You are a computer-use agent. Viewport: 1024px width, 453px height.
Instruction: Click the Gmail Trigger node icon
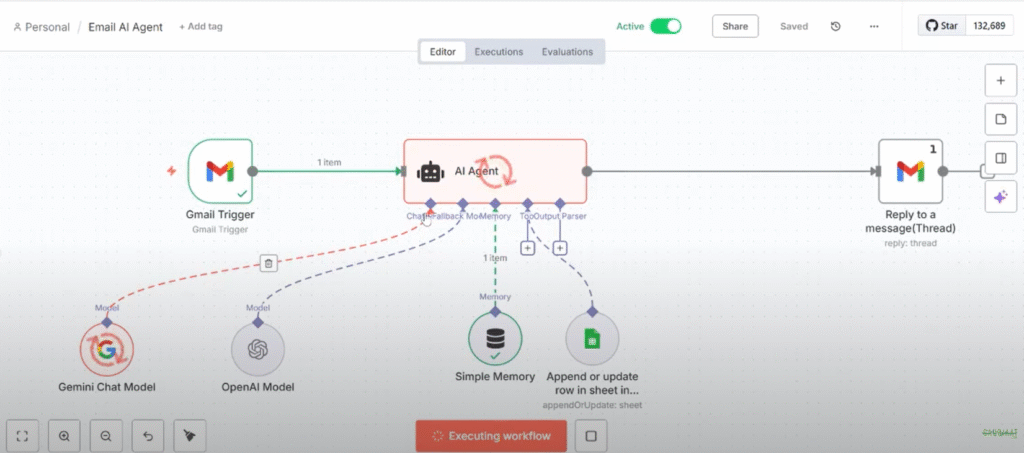220,171
